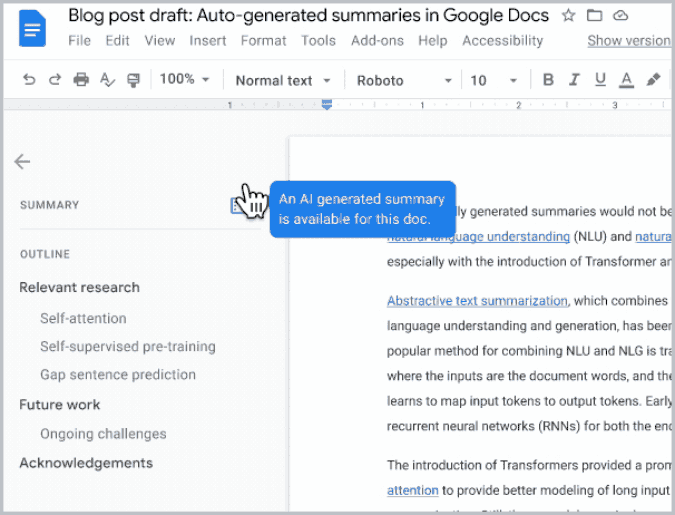Click the Undo icon
675x515 pixels.
coord(29,80)
